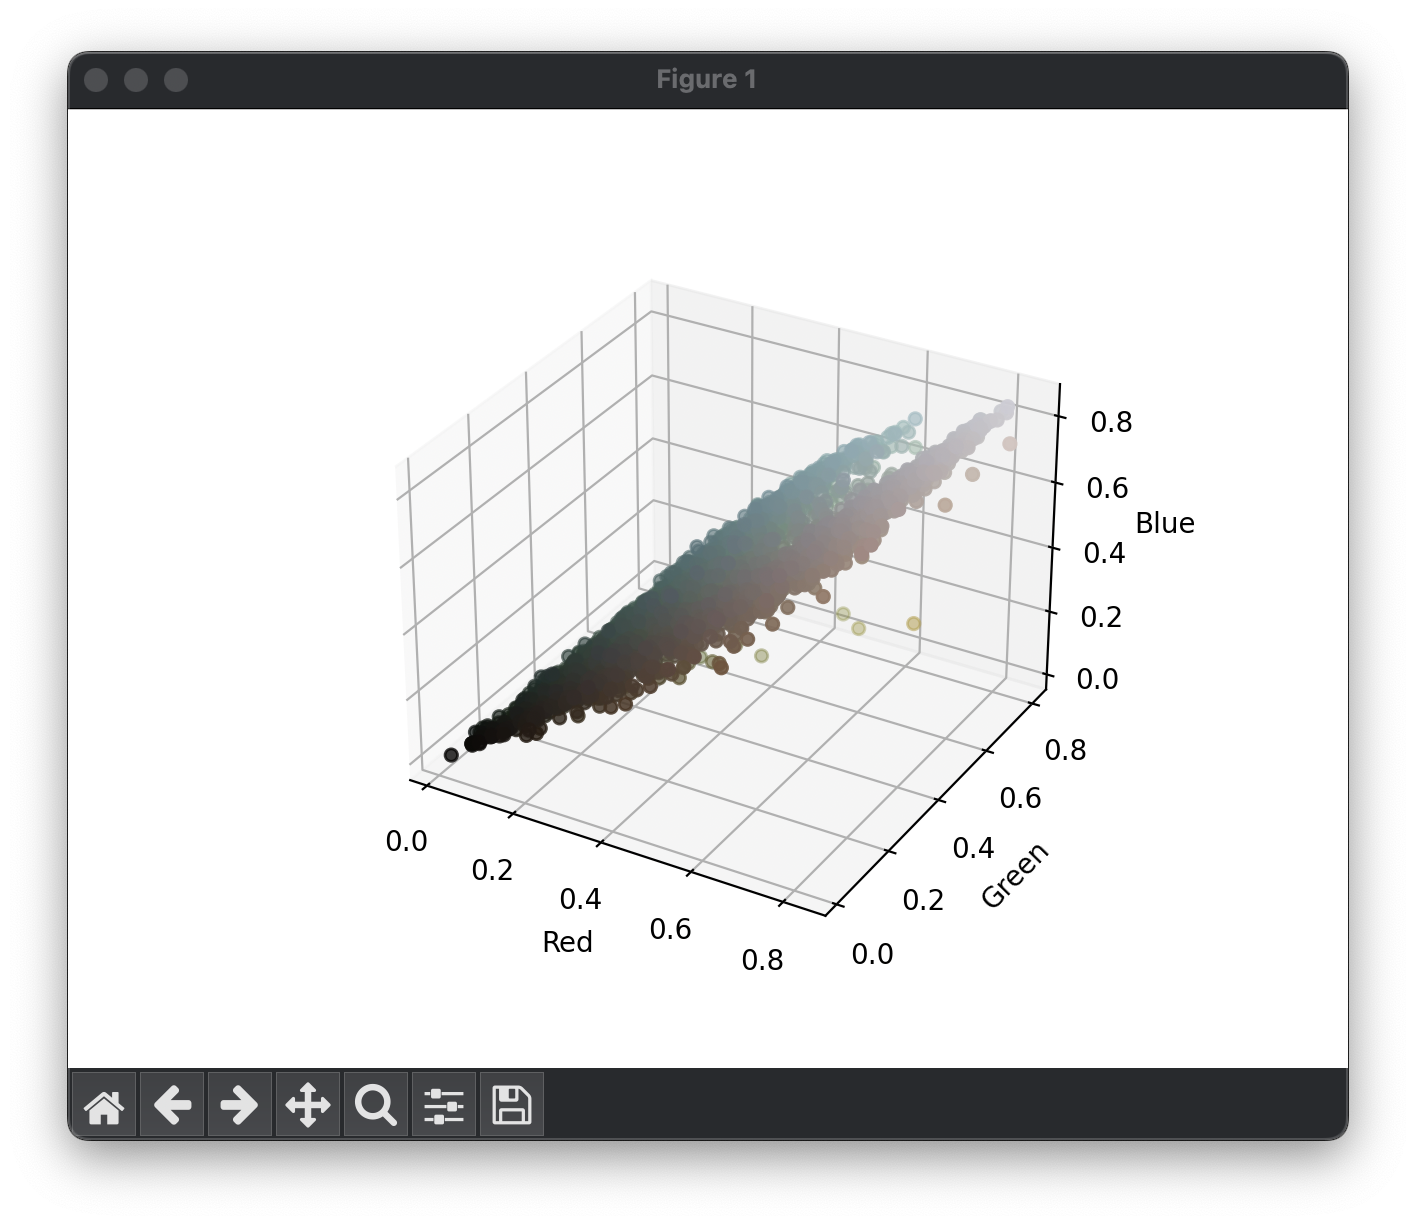Activate the Pan/move axes tool
This screenshot has height=1224, width=1416.
[308, 1105]
